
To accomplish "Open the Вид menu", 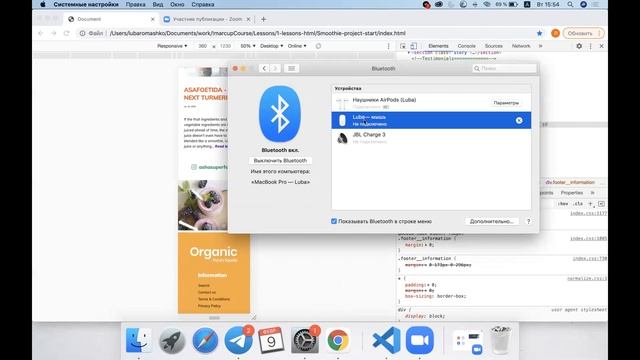I will (158, 4).
